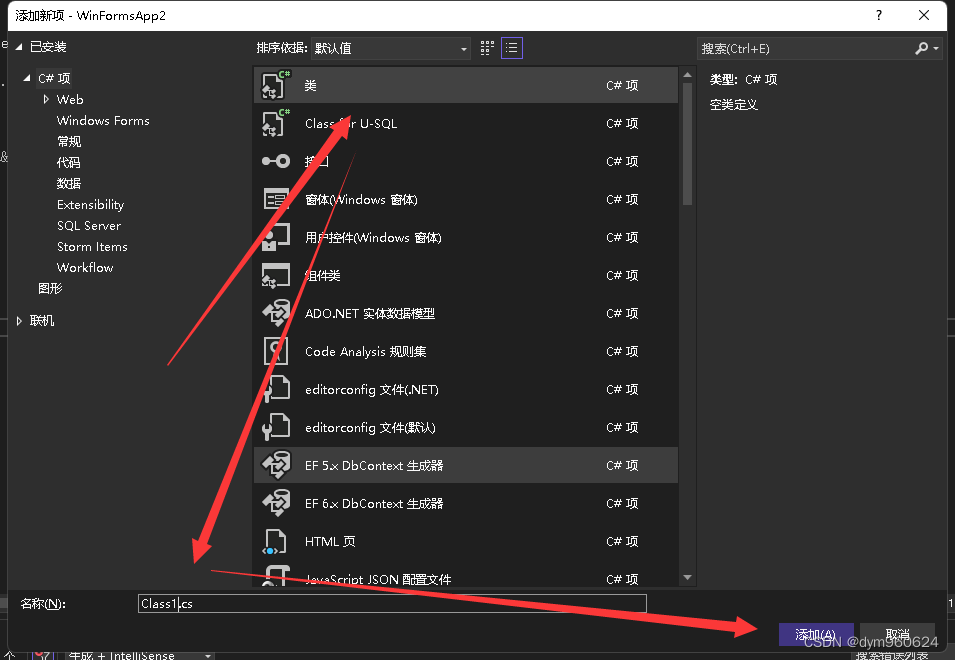This screenshot has height=660, width=955.
Task: Click the search magnifier icon
Action: (x=921, y=47)
